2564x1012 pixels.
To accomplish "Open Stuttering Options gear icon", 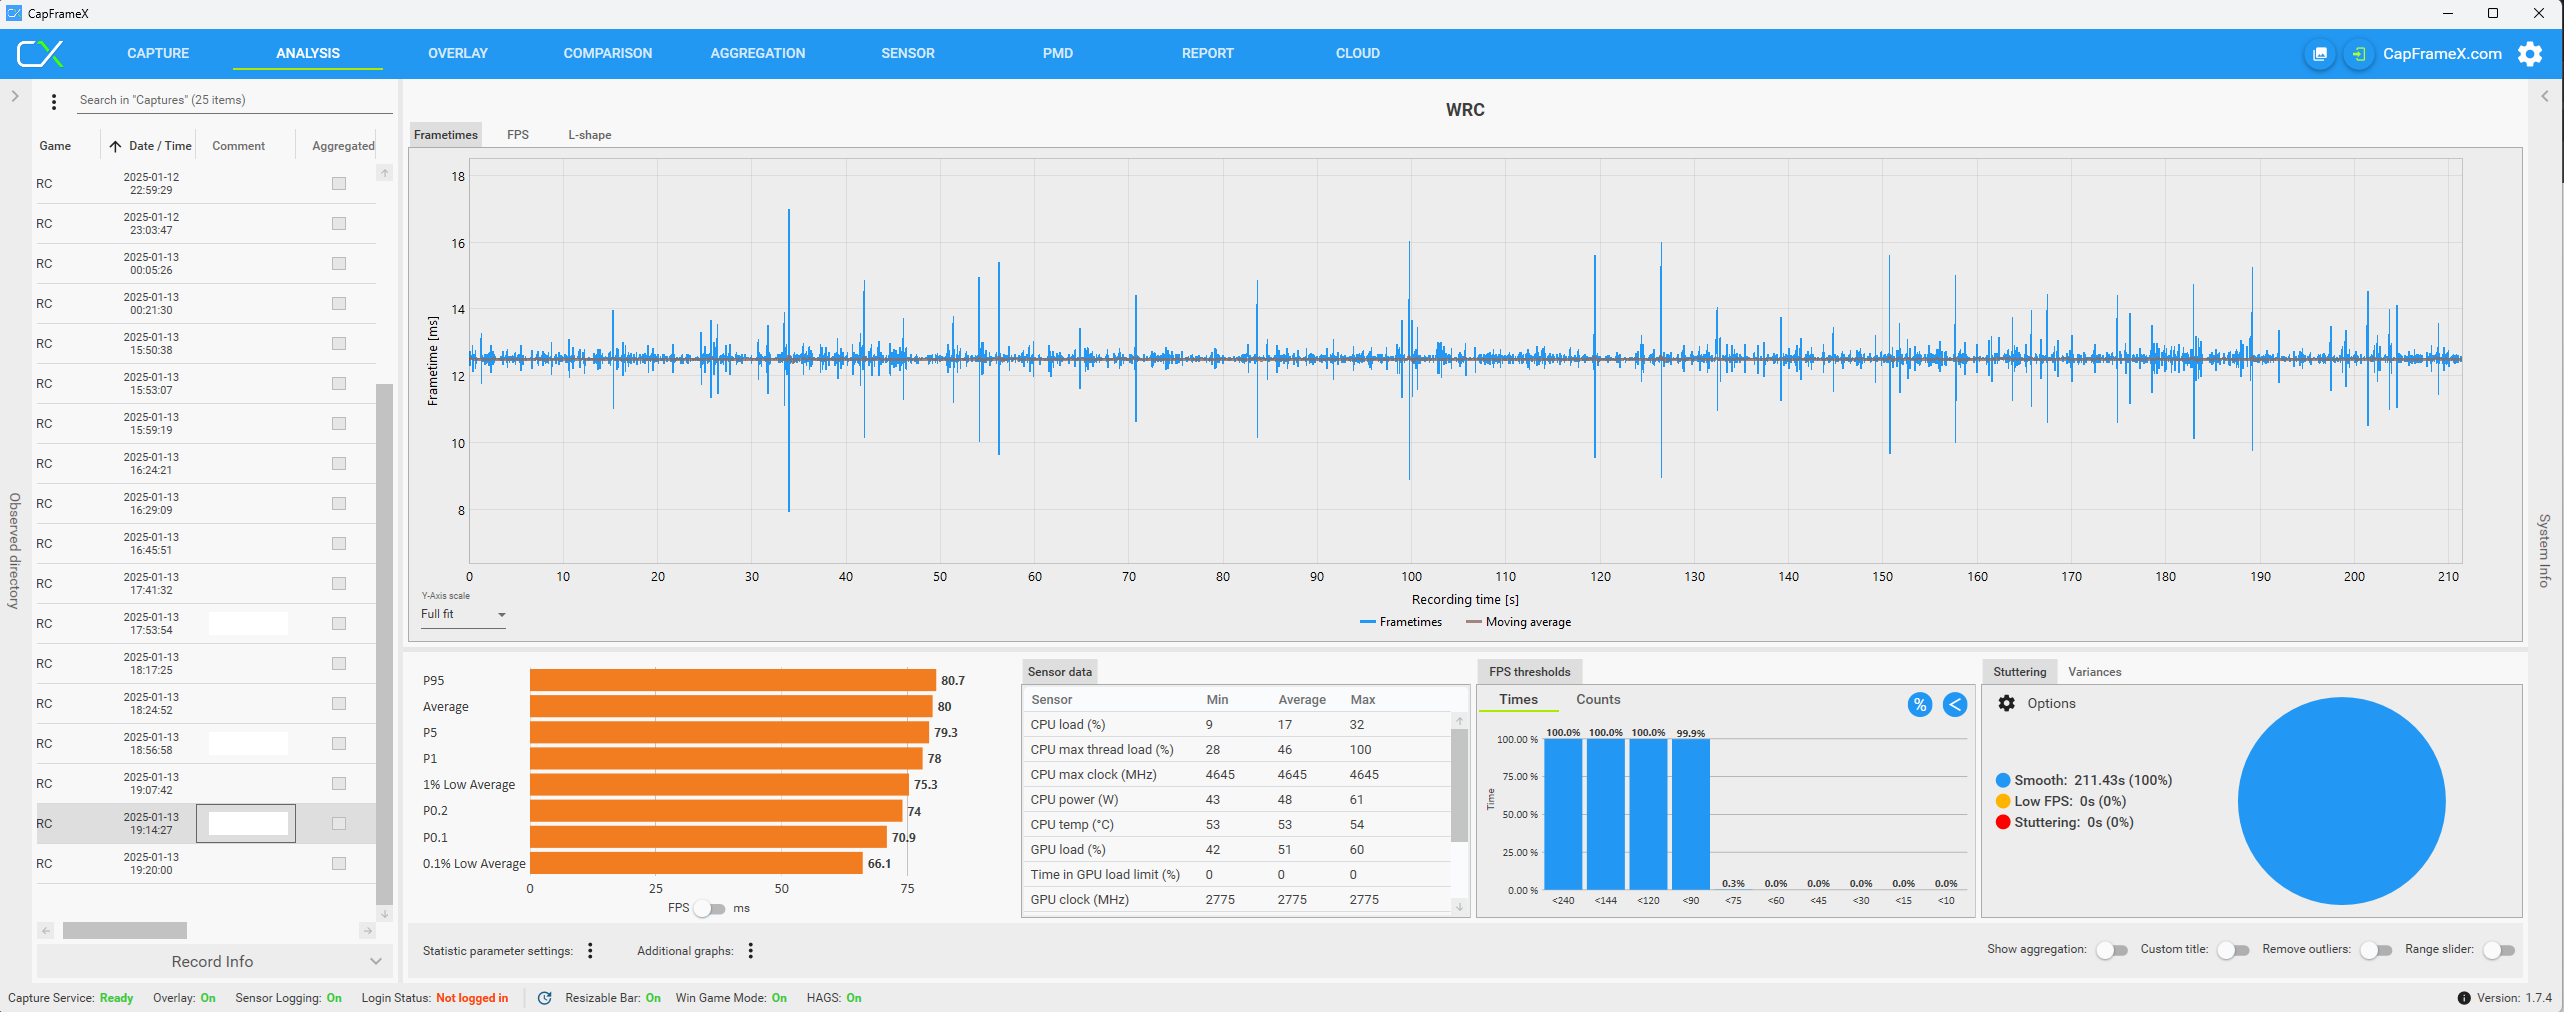I will click(x=2006, y=703).
